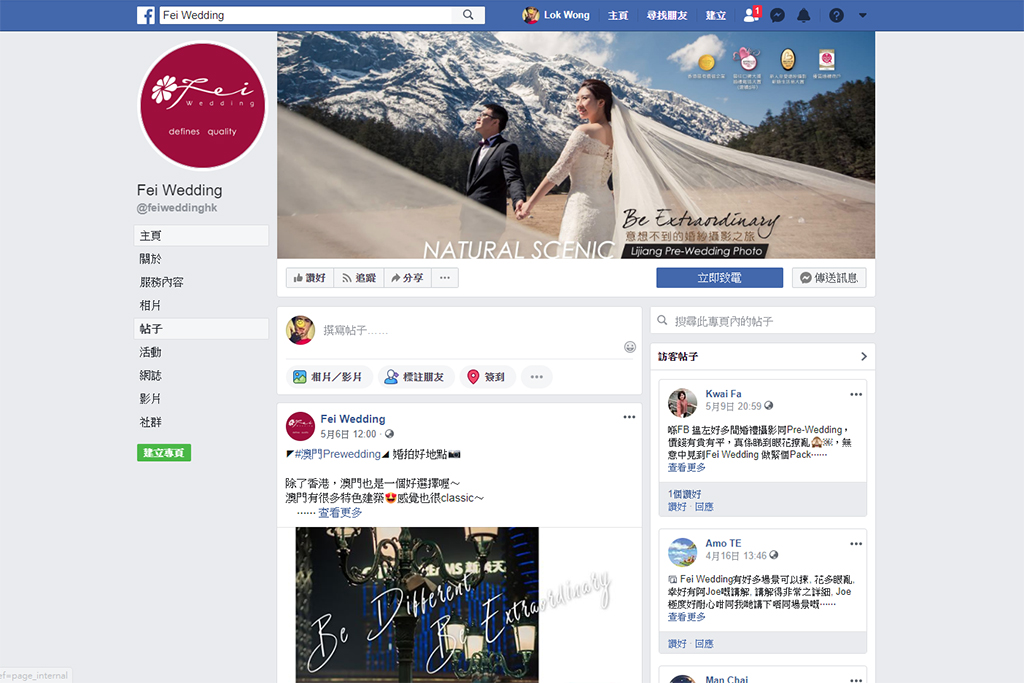Viewport: 1024px width, 683px height.
Task: Click the Facebook logo icon
Action: (146, 15)
